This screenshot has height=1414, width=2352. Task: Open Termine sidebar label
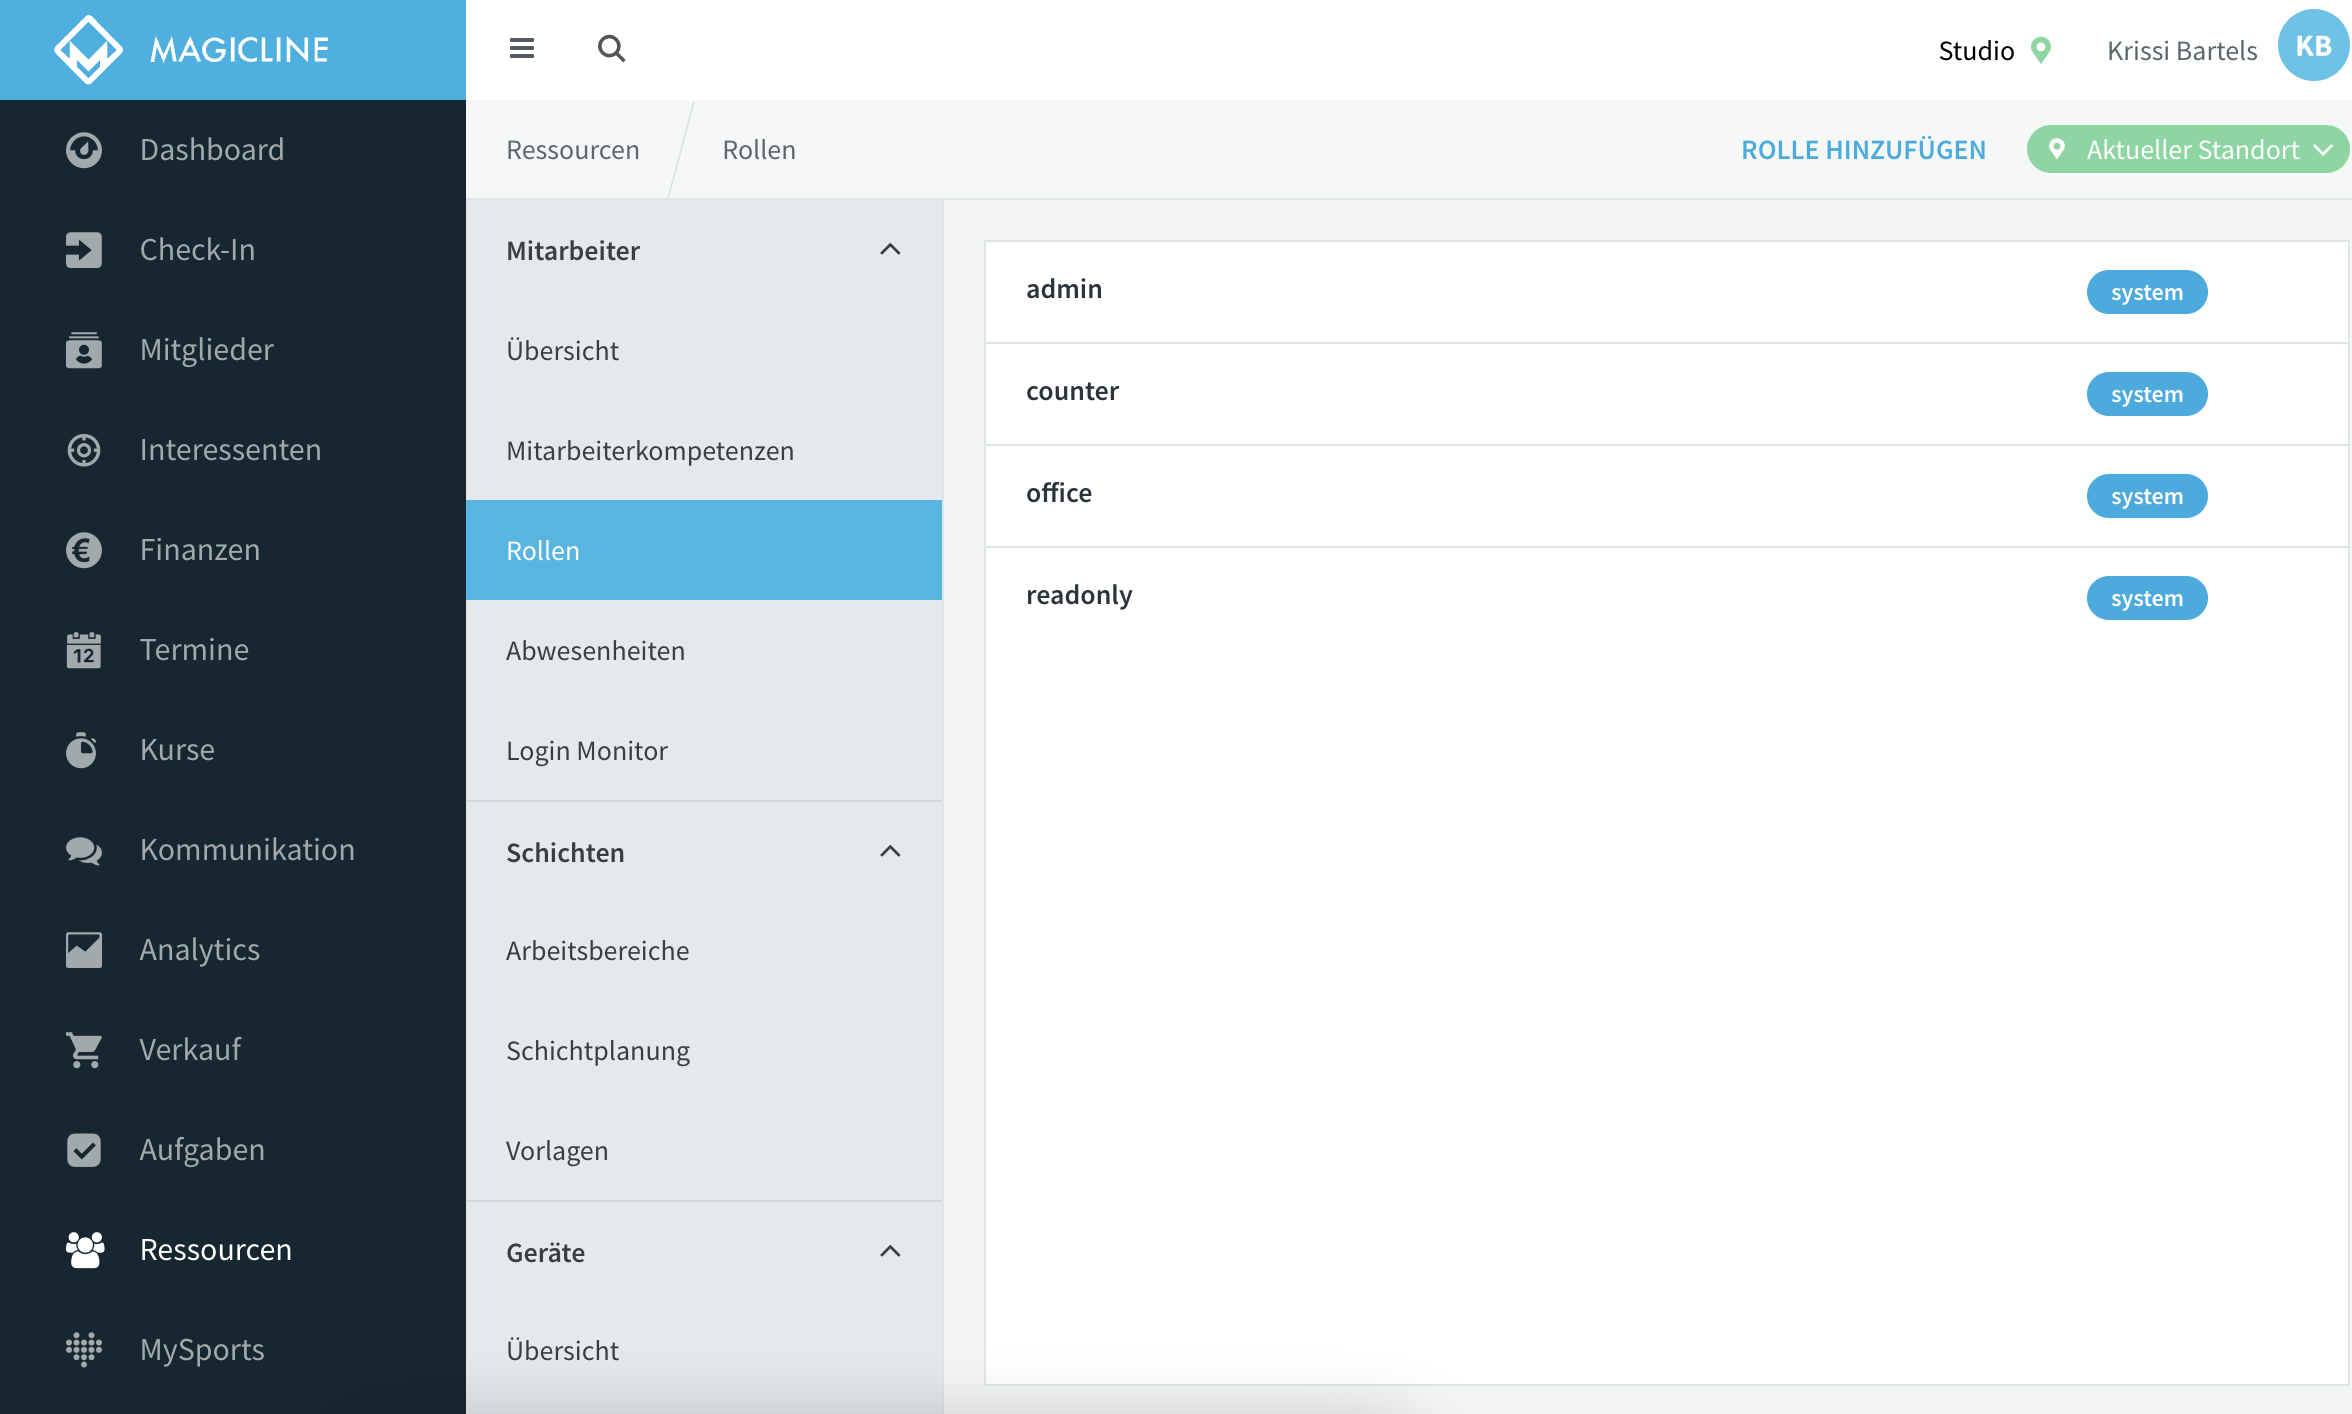click(x=194, y=650)
